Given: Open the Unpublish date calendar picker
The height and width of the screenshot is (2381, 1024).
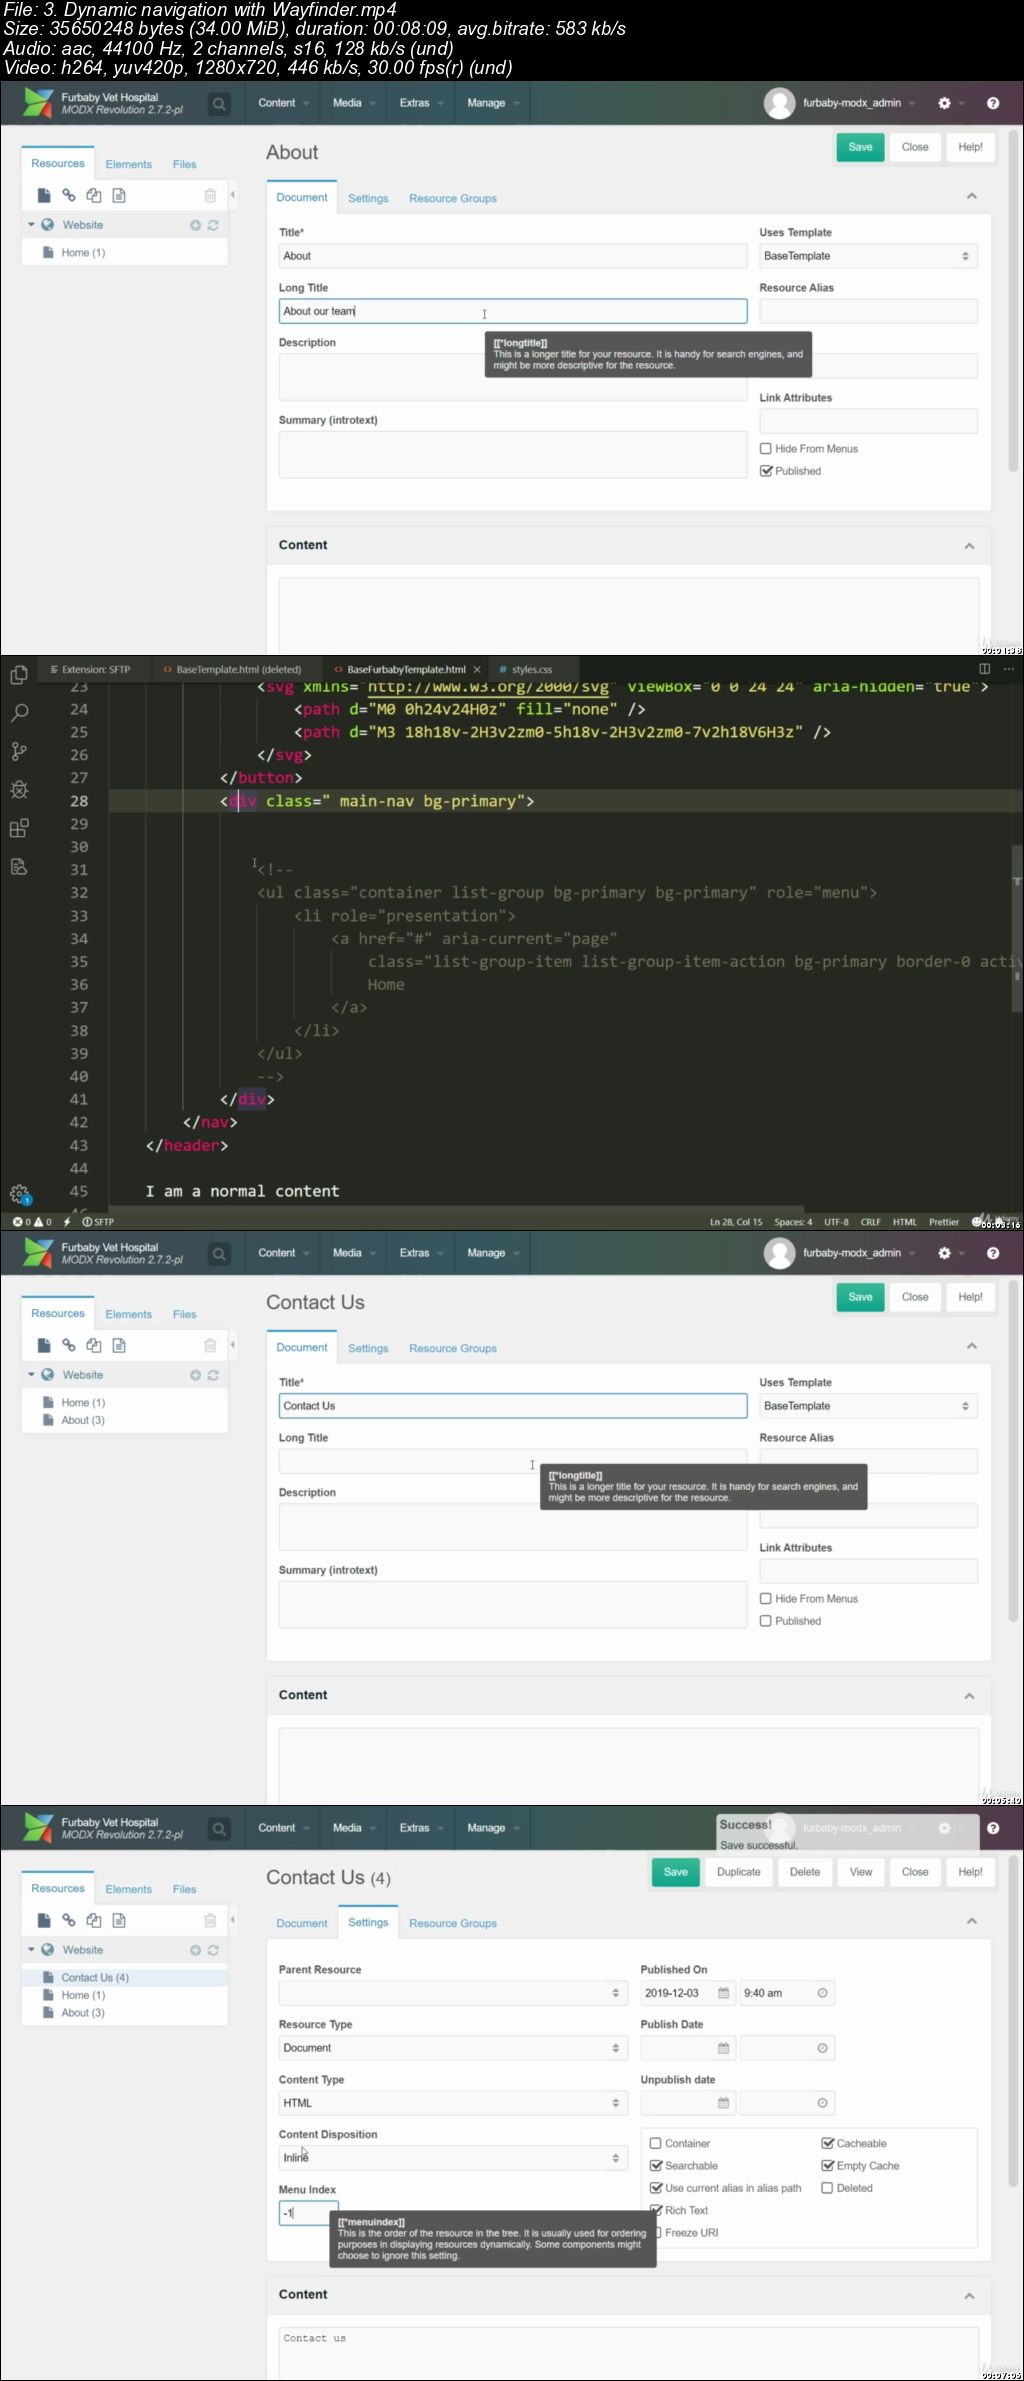Looking at the screenshot, I should 724,2103.
